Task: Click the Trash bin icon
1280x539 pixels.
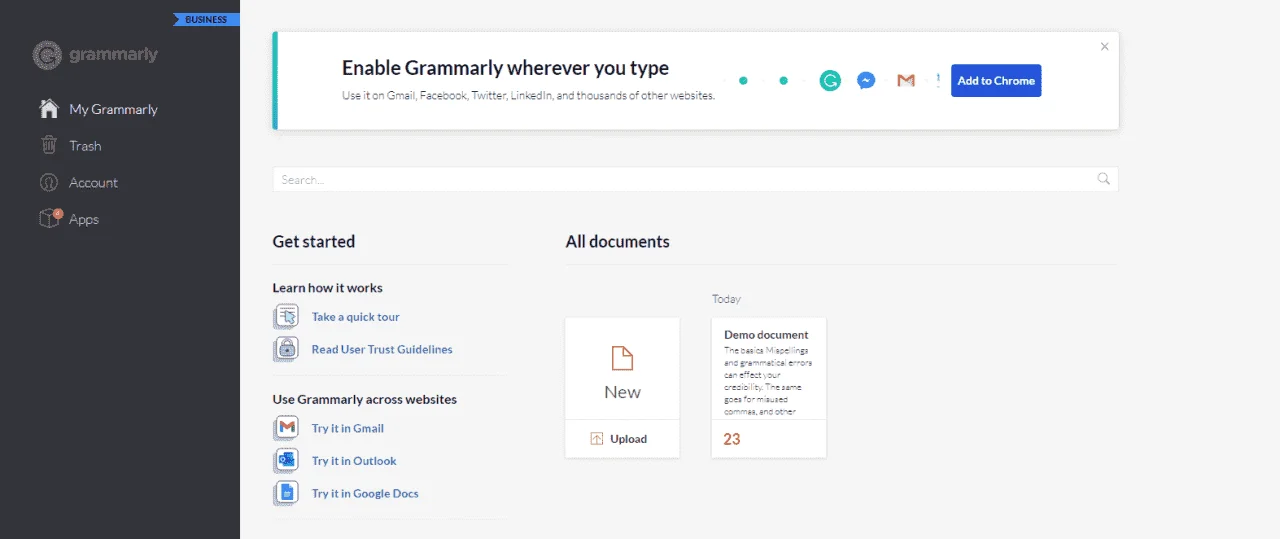Action: [x=48, y=145]
